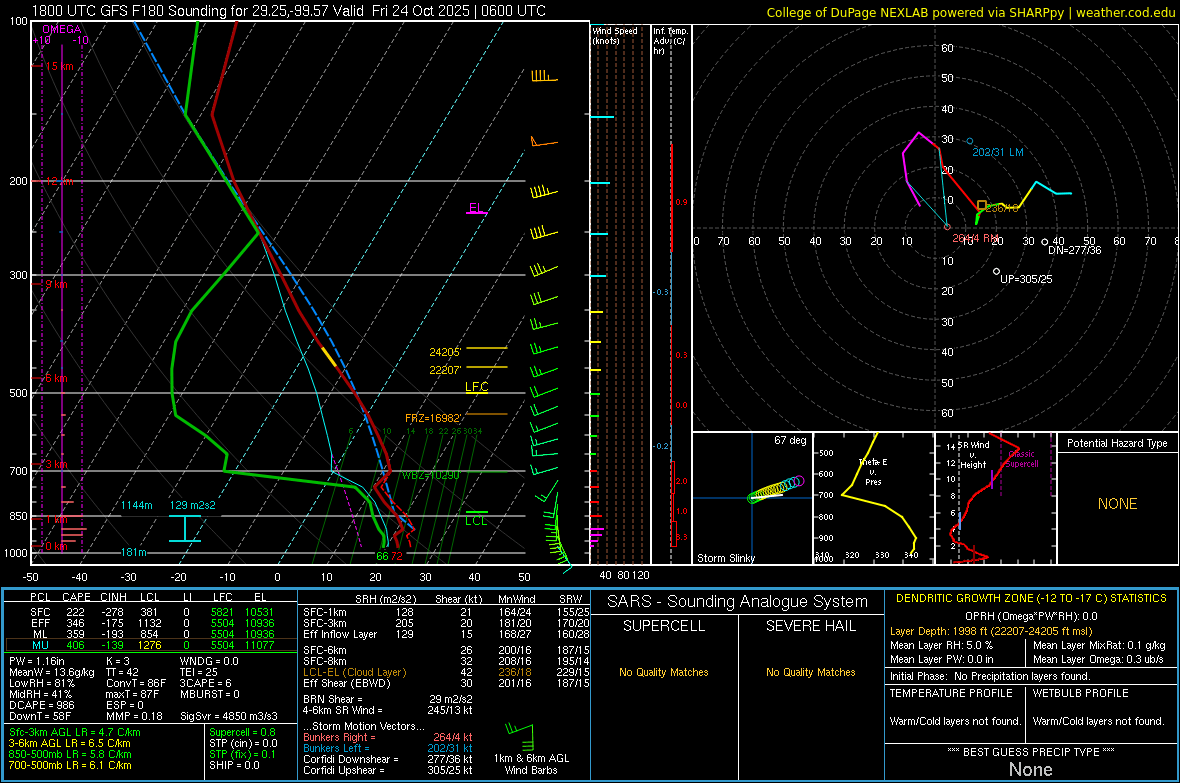The height and width of the screenshot is (783, 1180).
Task: Click the storm slinky circles cluster
Action: pos(776,489)
